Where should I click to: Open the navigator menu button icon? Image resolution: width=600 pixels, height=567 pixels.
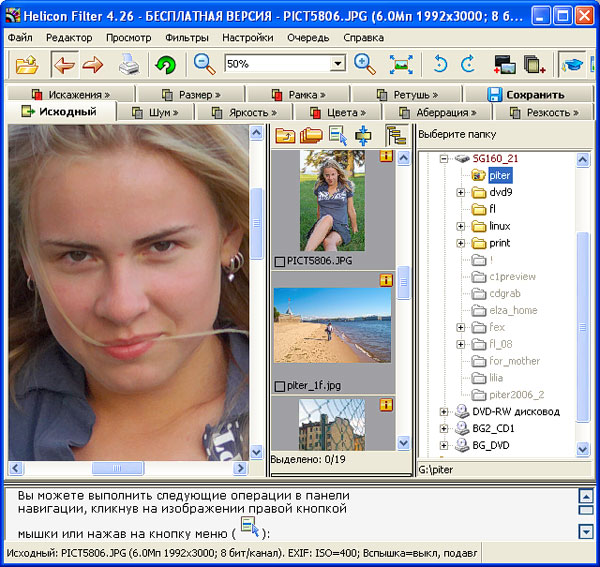pos(338,135)
